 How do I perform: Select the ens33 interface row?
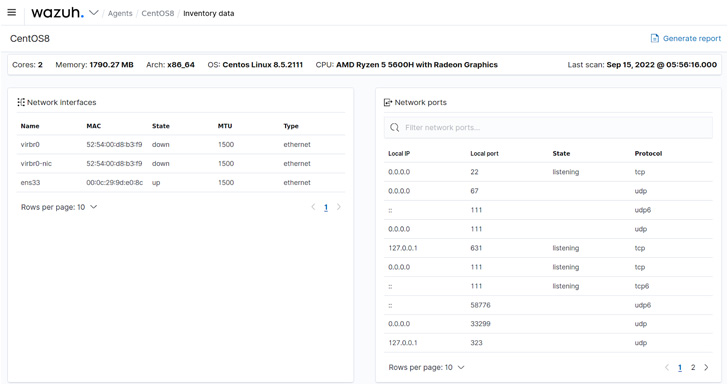[x=181, y=182]
